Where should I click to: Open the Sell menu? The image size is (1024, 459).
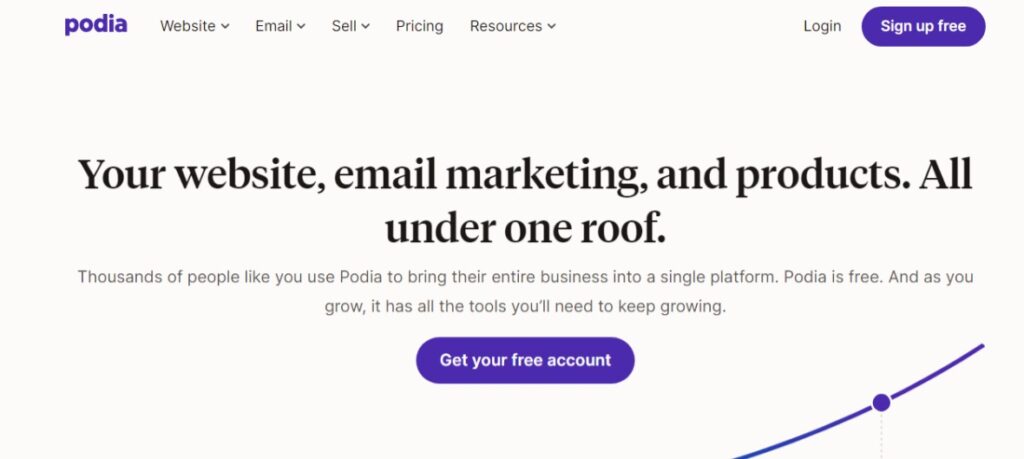coord(351,26)
